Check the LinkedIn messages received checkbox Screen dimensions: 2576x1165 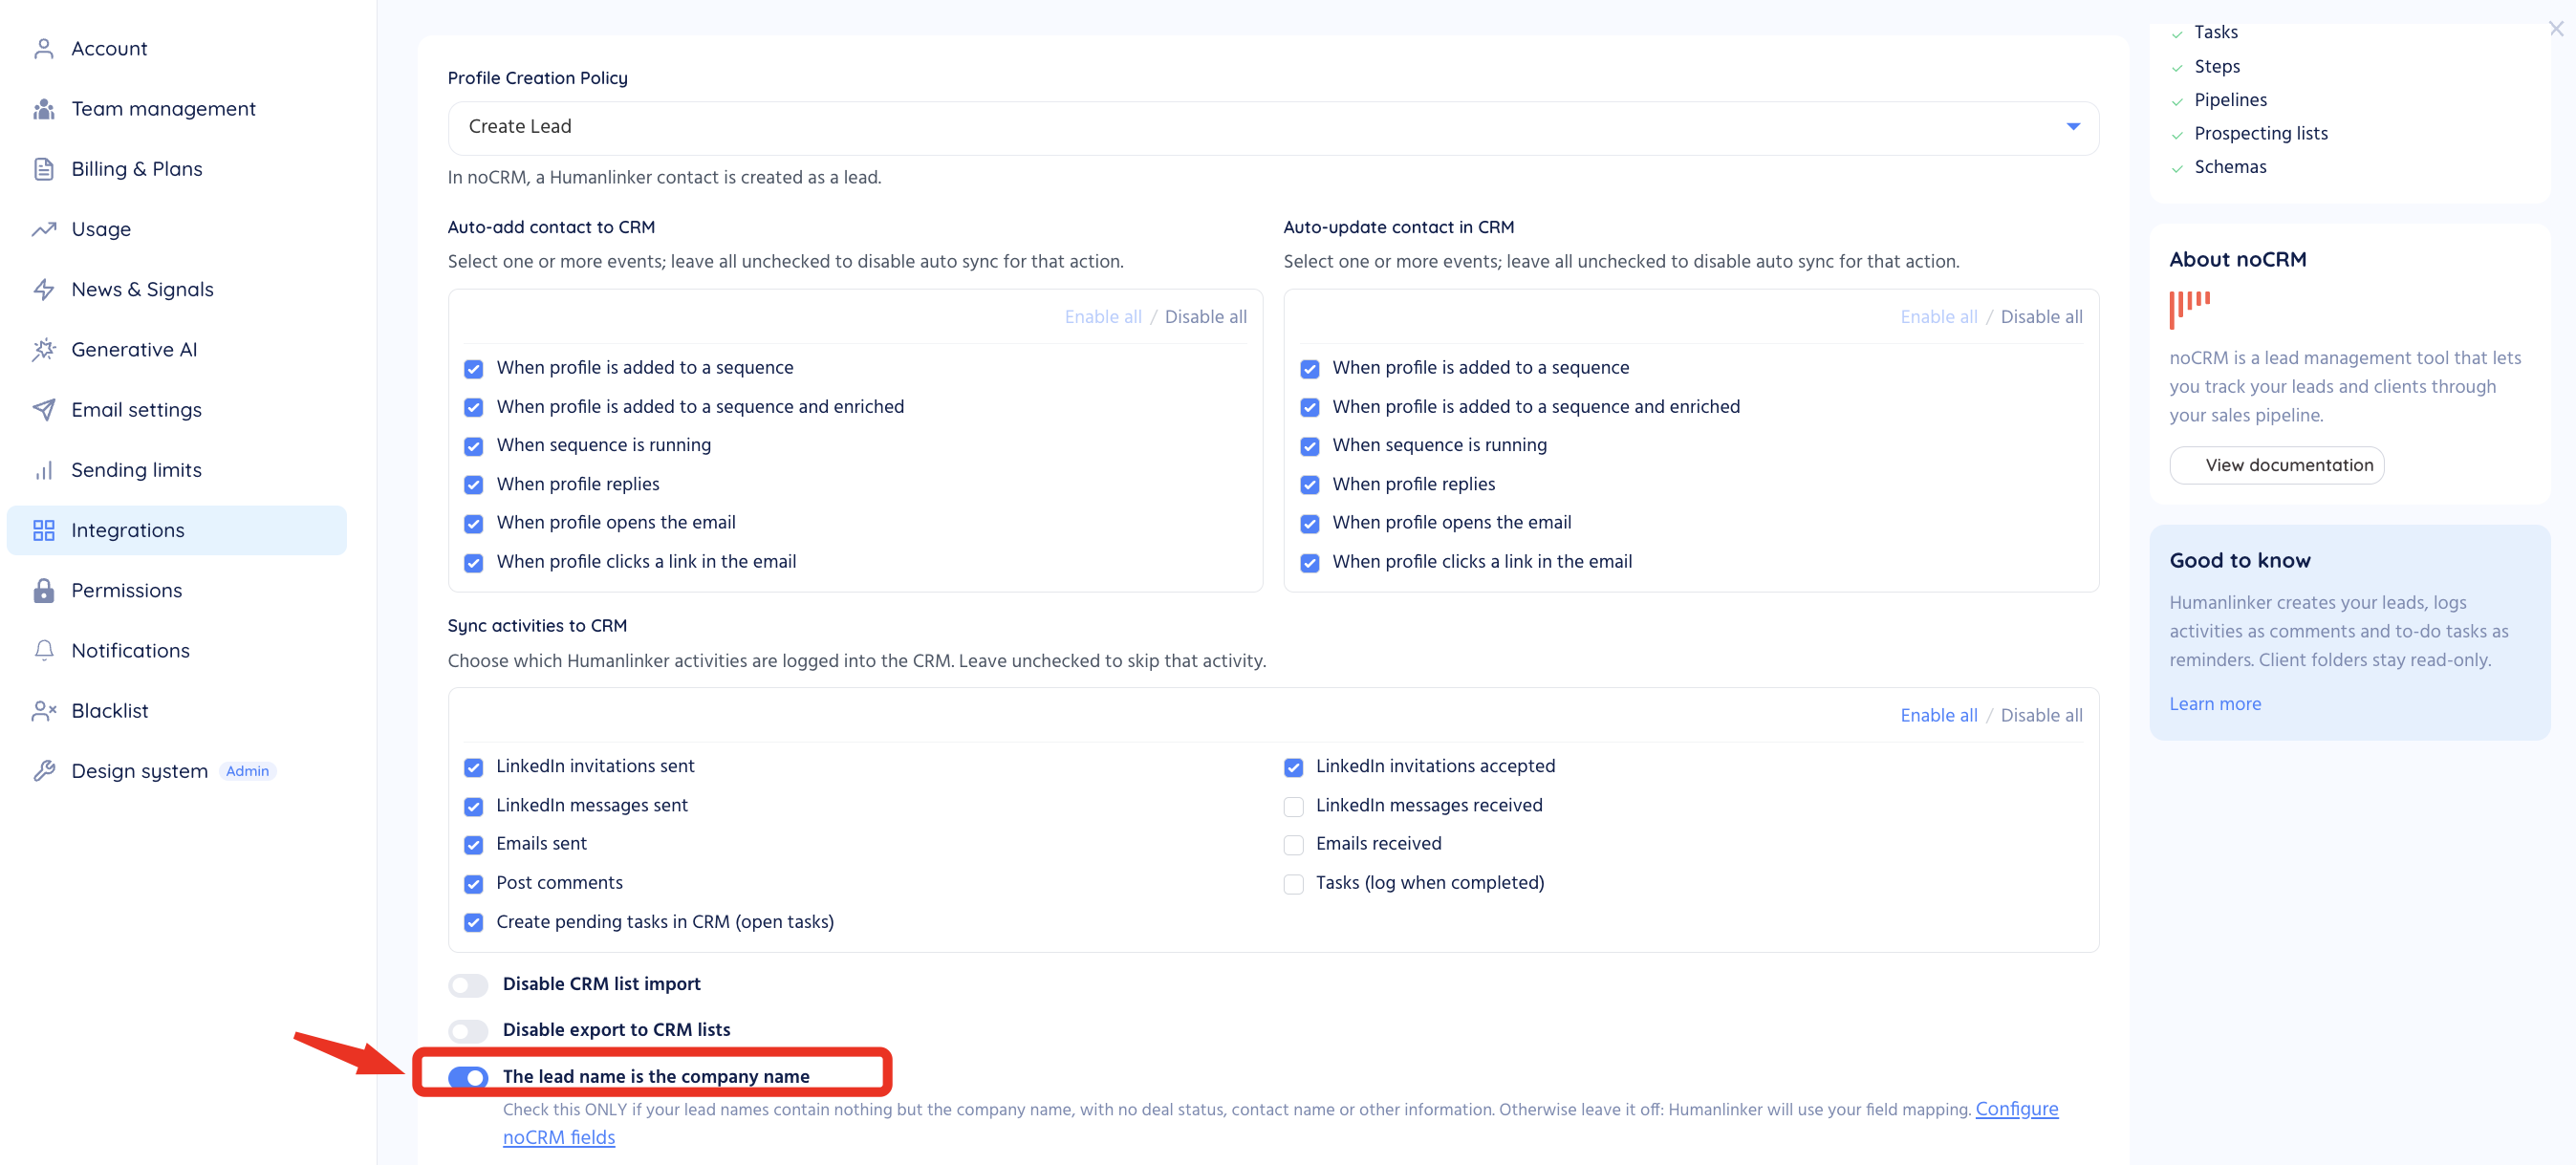(1293, 807)
